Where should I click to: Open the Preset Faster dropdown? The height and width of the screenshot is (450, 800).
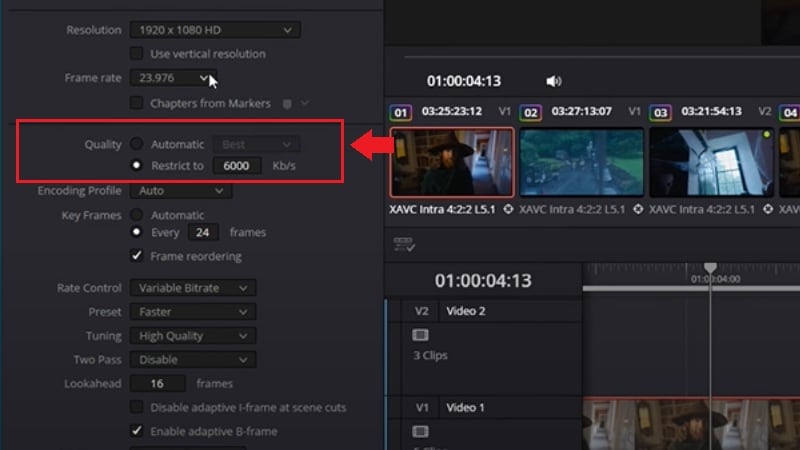point(193,312)
